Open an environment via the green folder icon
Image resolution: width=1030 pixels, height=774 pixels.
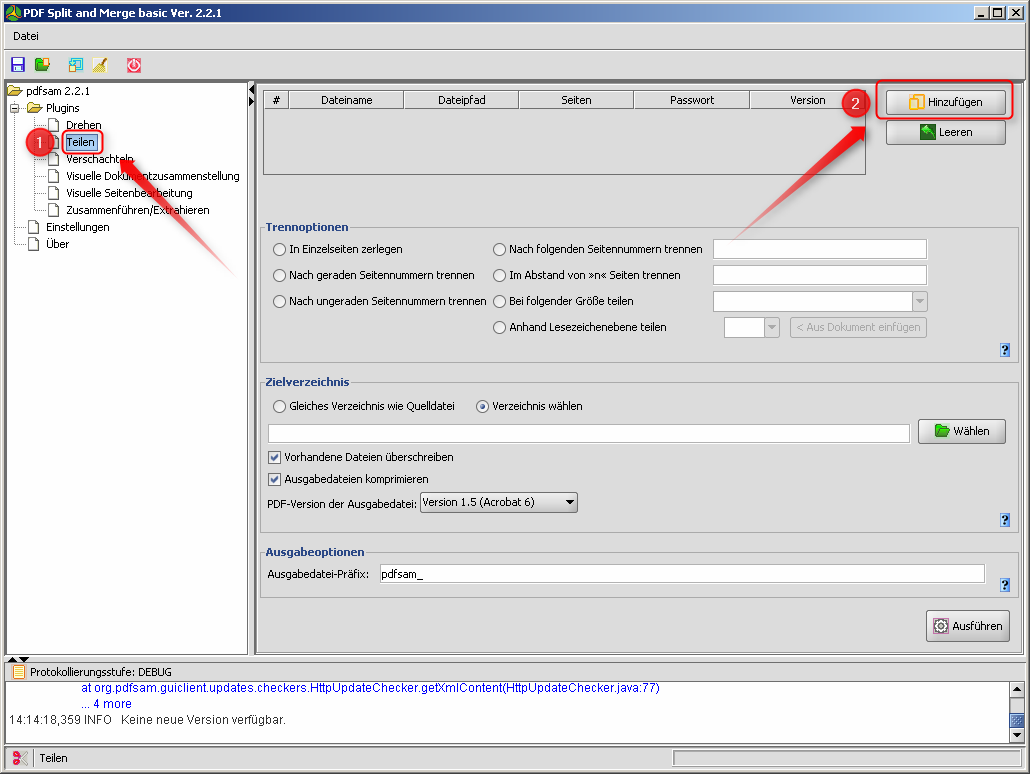[x=45, y=64]
